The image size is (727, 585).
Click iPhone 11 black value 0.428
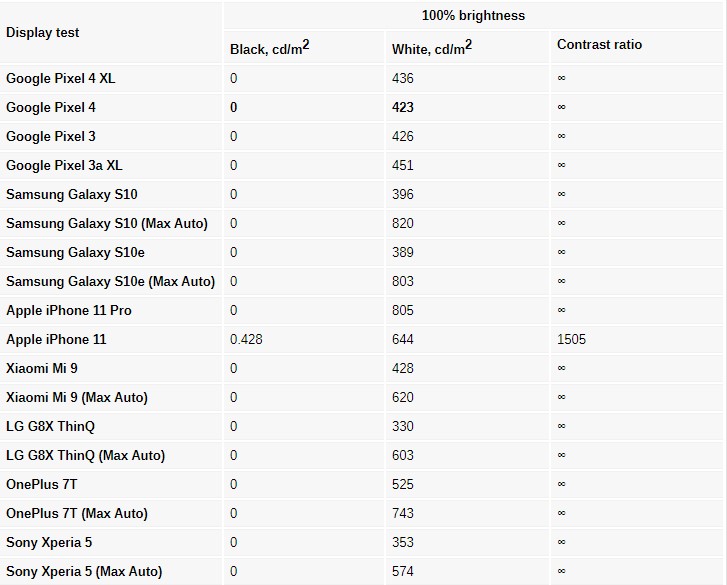click(246, 339)
